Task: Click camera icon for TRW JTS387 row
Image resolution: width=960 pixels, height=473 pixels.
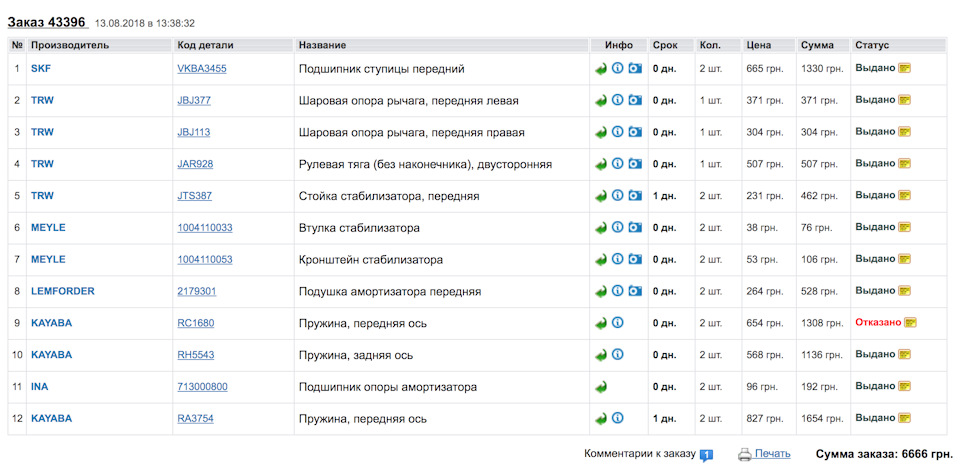Action: pos(634,196)
